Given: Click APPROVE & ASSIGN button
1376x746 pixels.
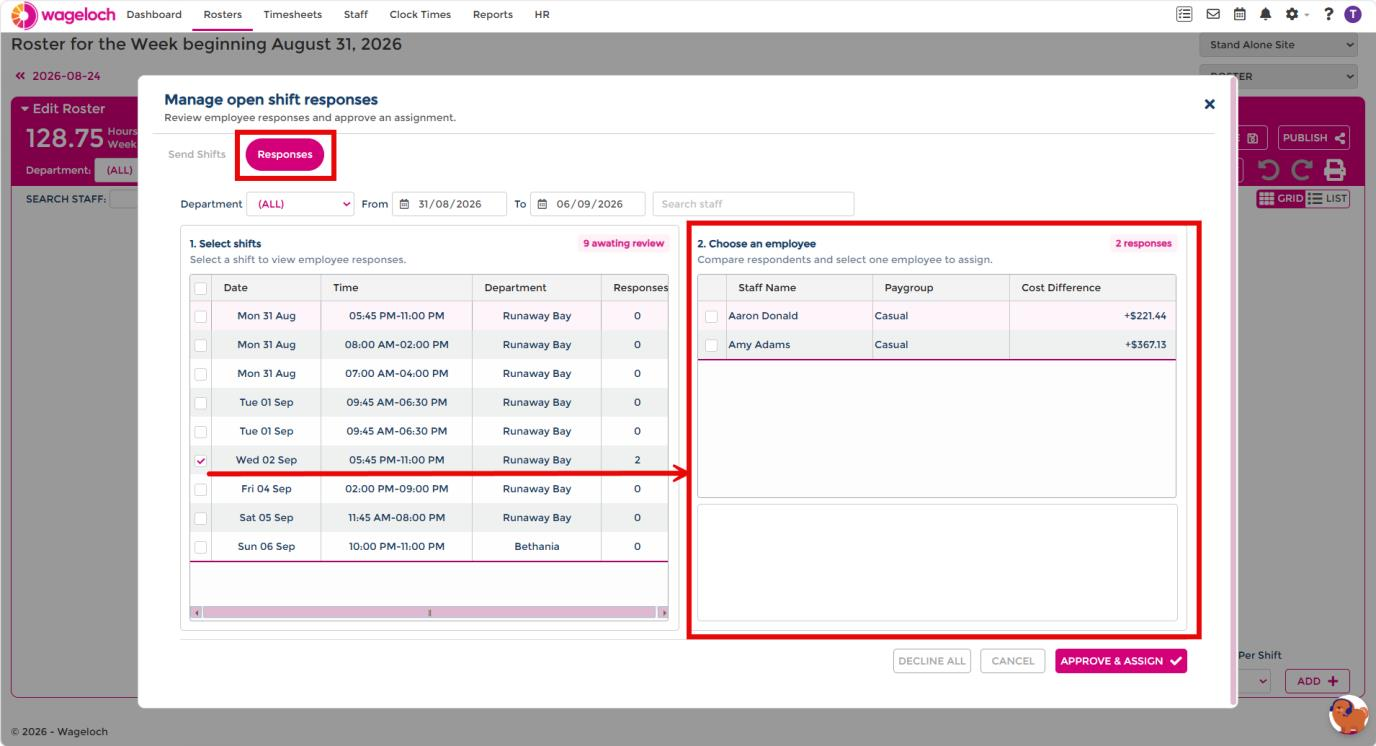Looking at the screenshot, I should click(1121, 661).
